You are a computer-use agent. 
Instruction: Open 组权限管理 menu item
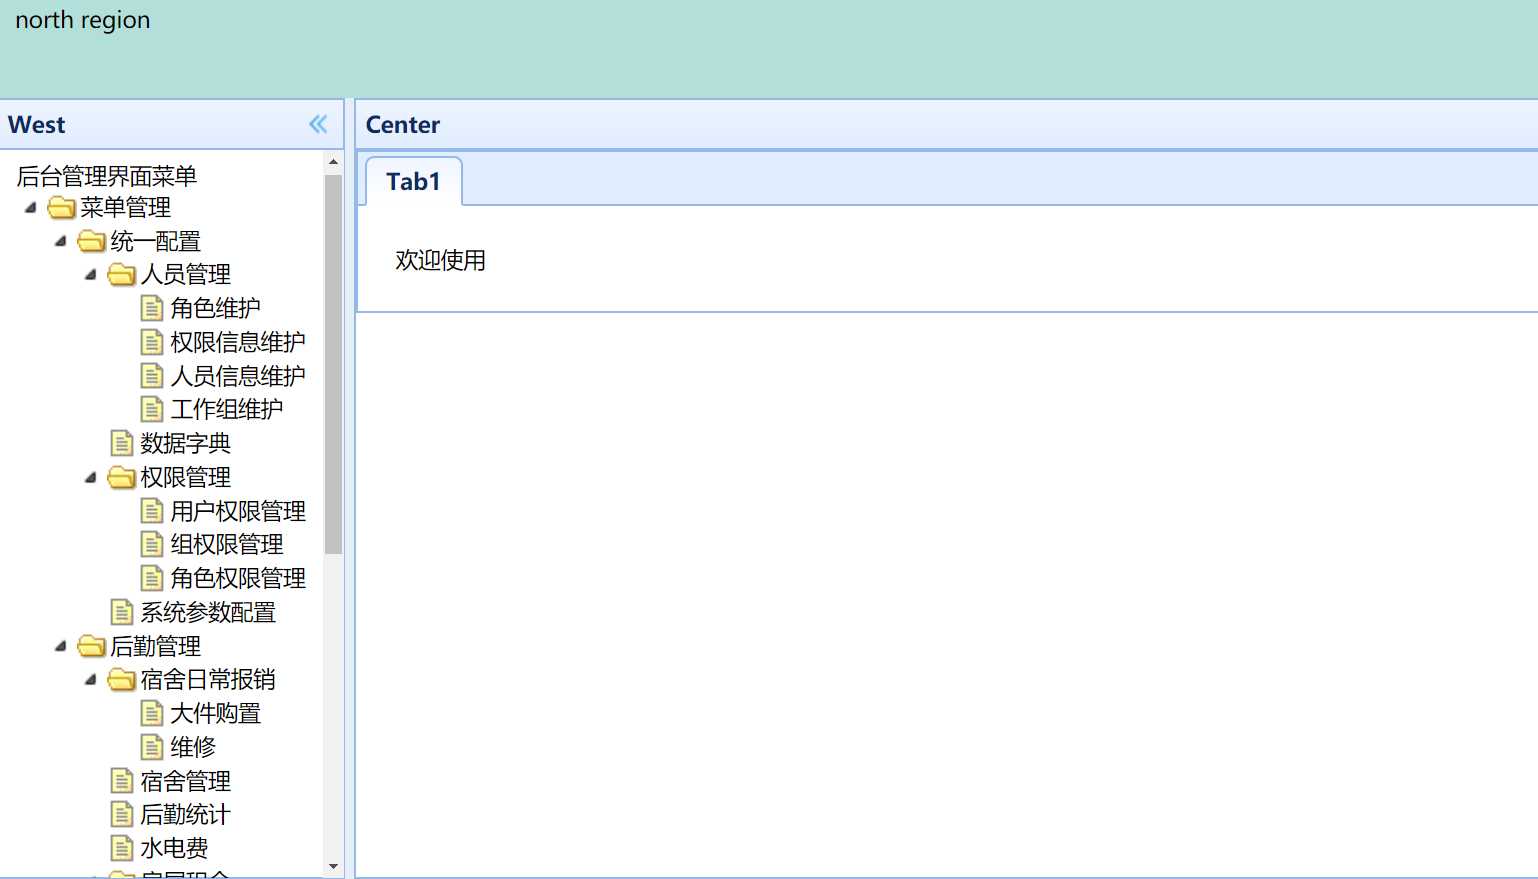(227, 545)
